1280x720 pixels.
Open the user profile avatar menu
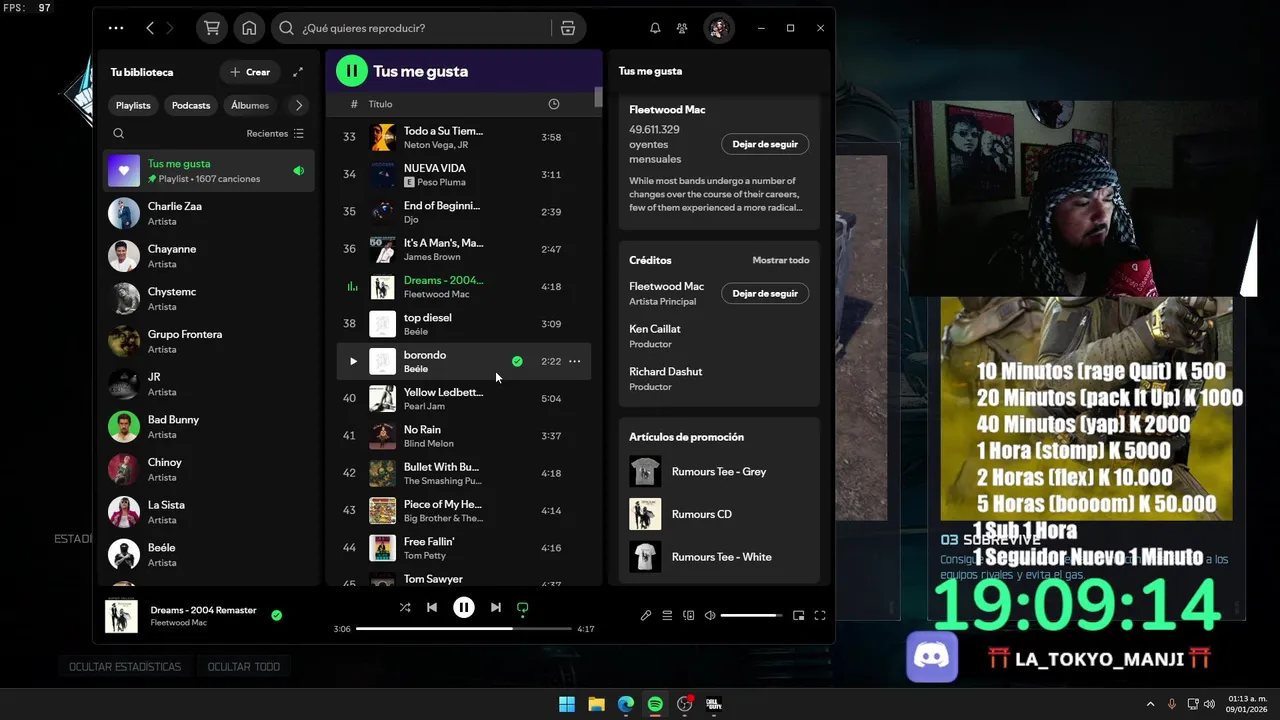coord(719,28)
